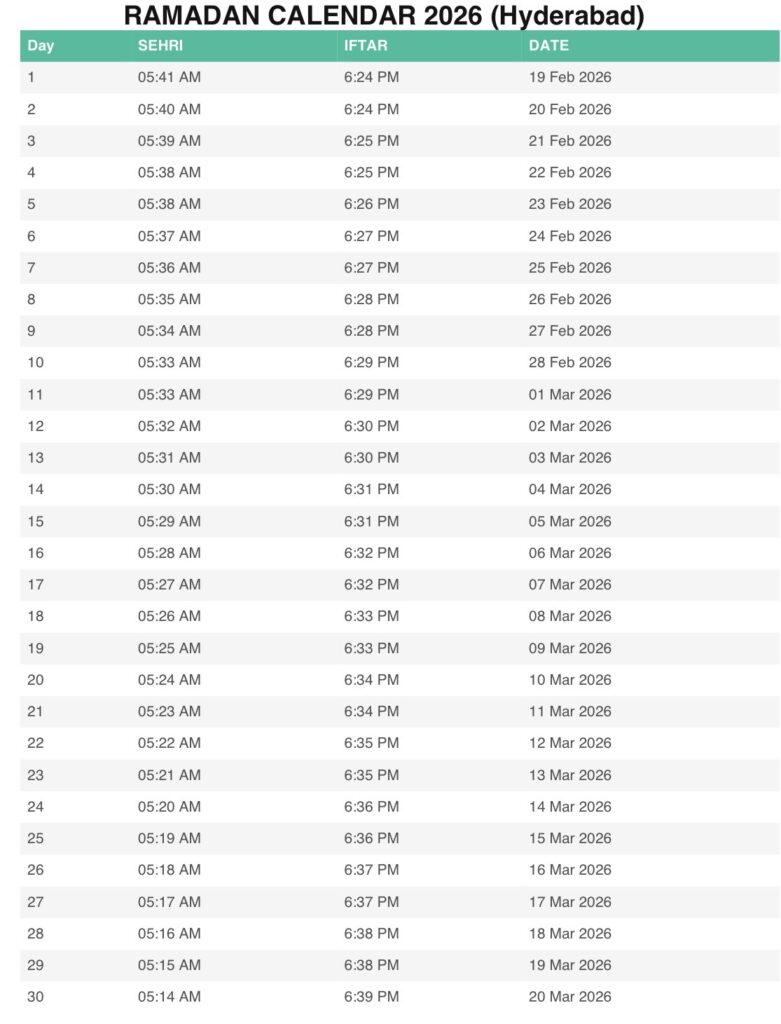Click Sehri time 05:14 AM

click(169, 996)
